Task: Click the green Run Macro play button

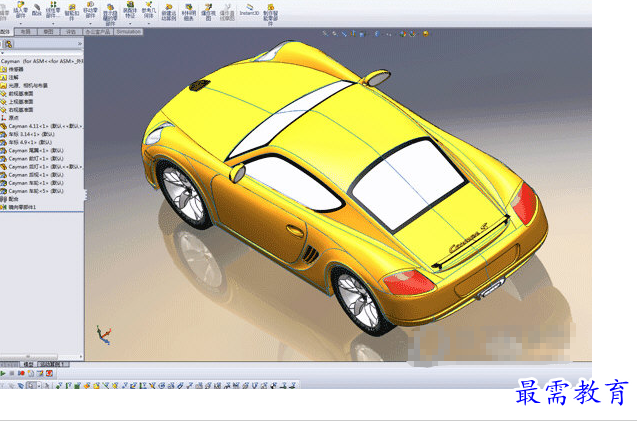Action: (3, 373)
